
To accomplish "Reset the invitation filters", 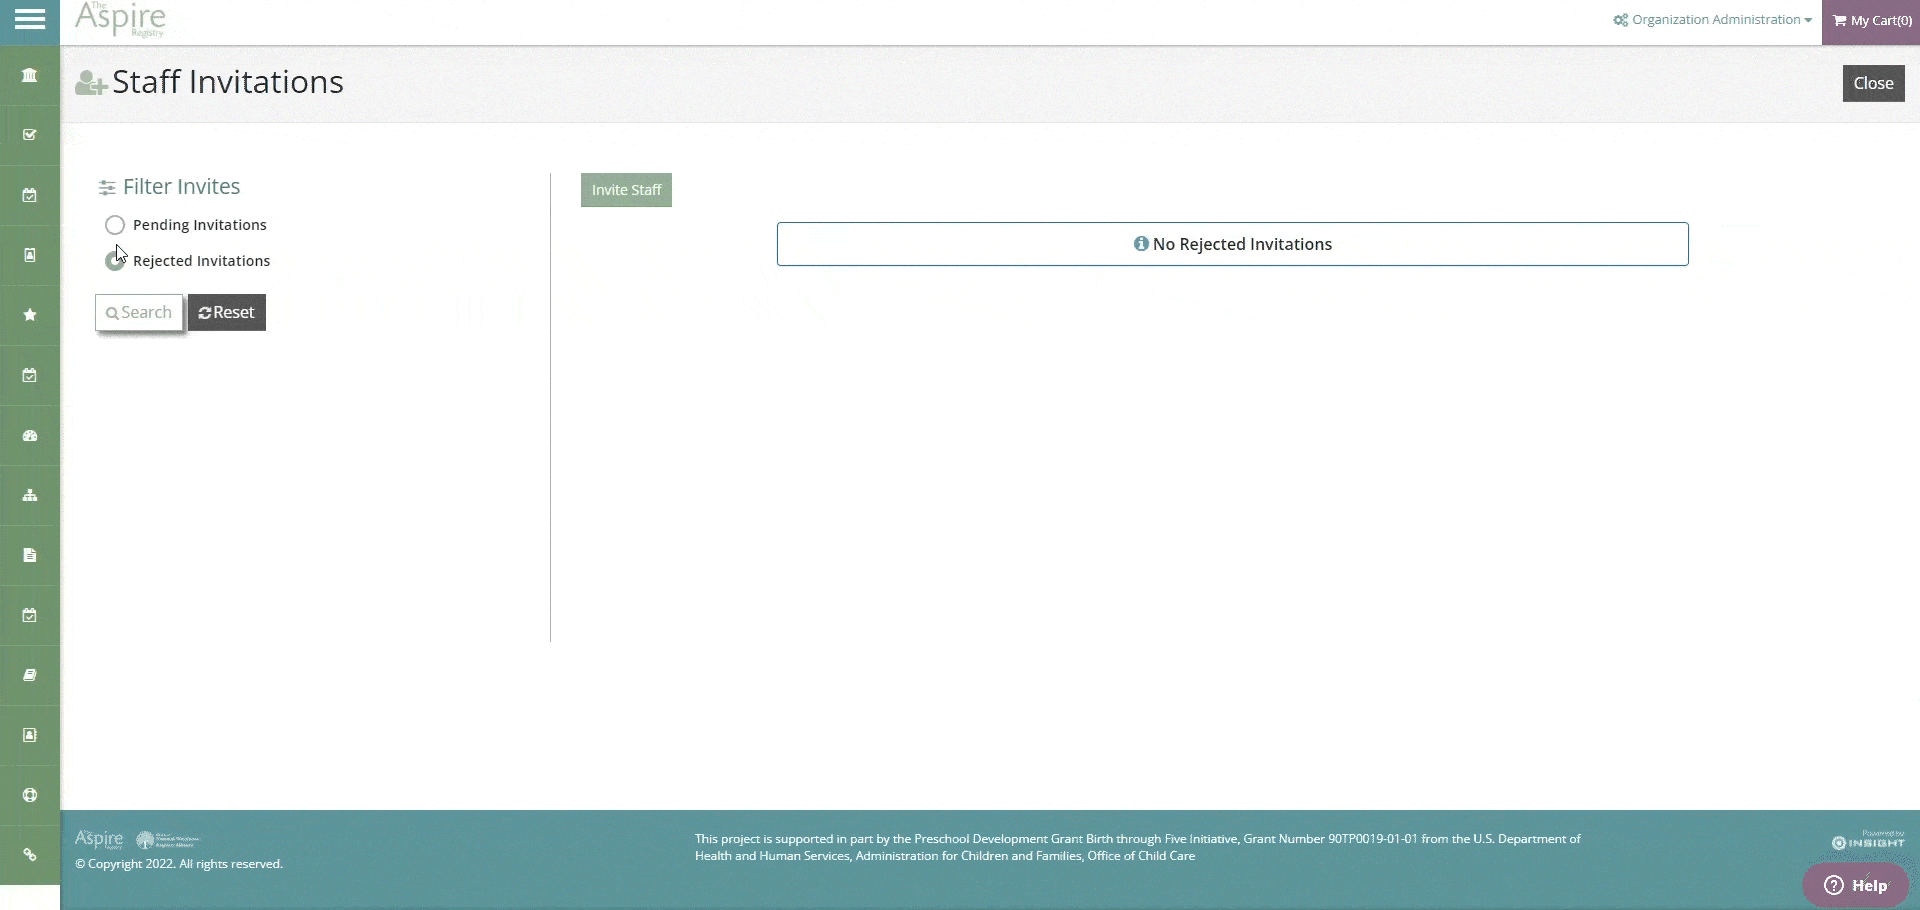I will click(x=227, y=313).
